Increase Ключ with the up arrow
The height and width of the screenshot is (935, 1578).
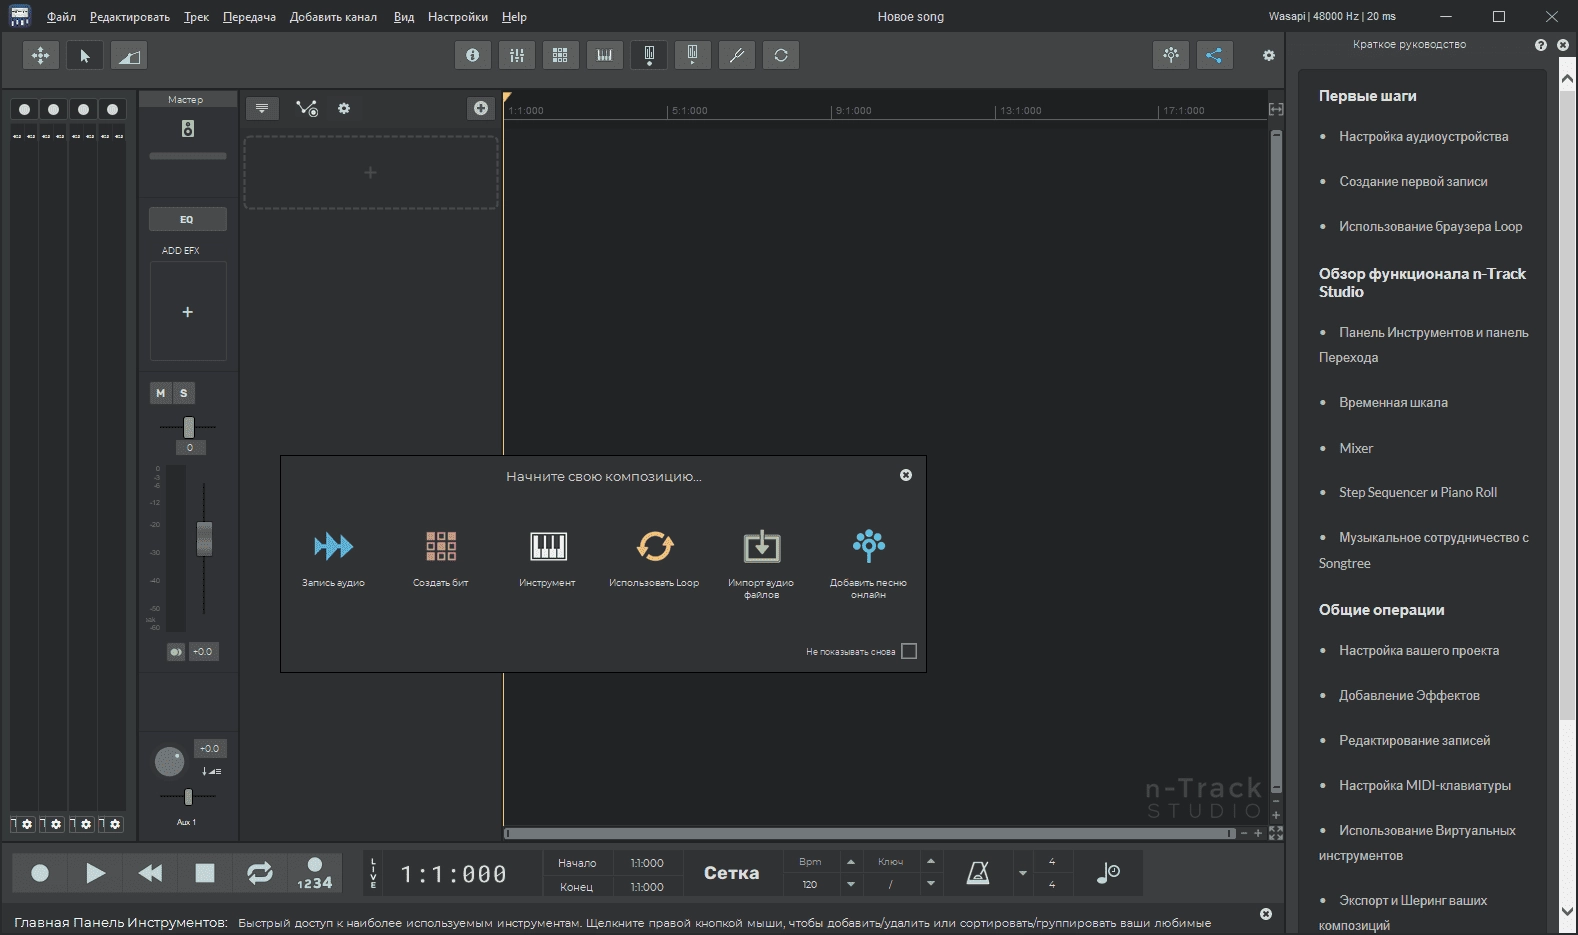[931, 862]
